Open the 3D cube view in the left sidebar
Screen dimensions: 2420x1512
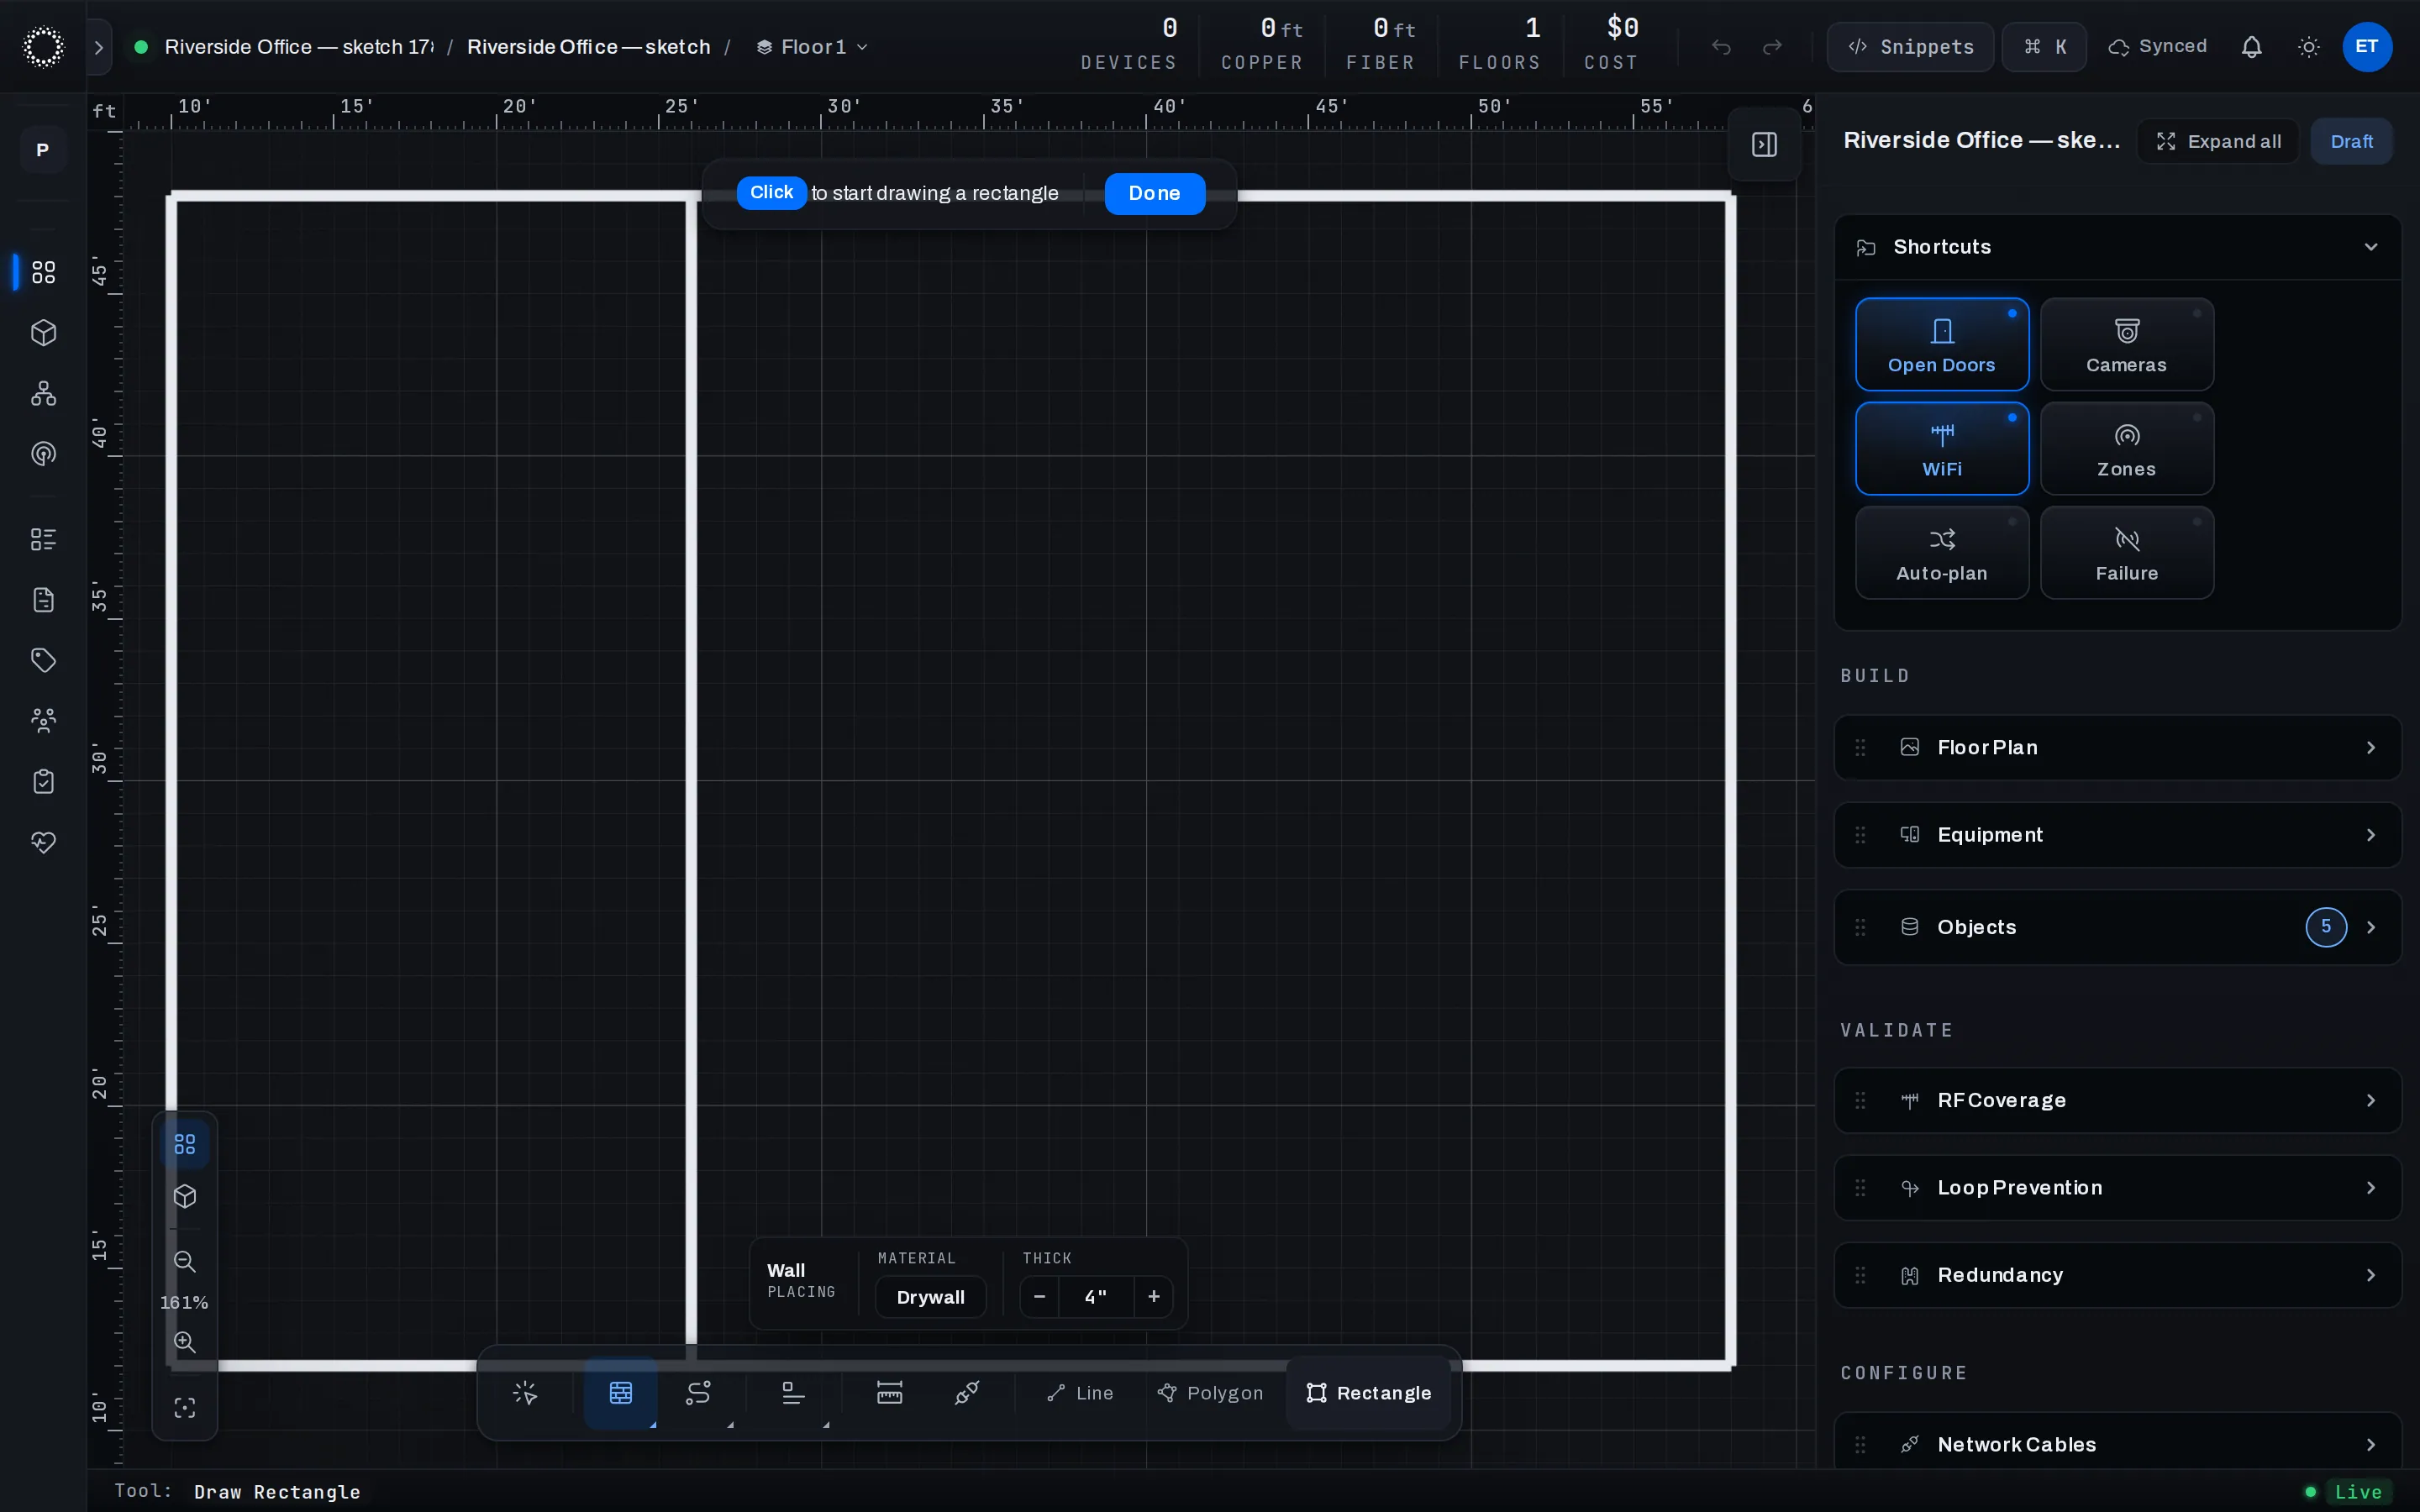(43, 333)
